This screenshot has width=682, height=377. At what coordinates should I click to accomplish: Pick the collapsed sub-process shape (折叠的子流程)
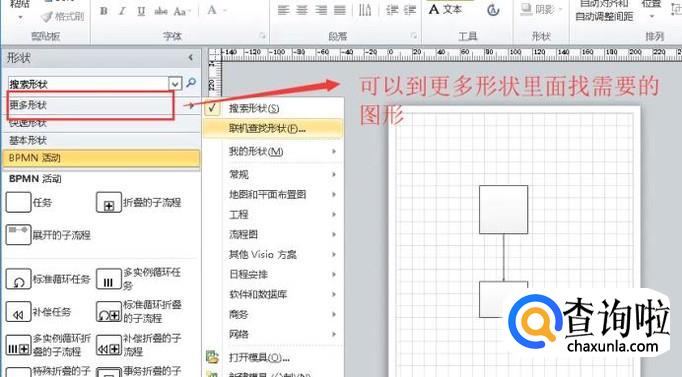139,202
